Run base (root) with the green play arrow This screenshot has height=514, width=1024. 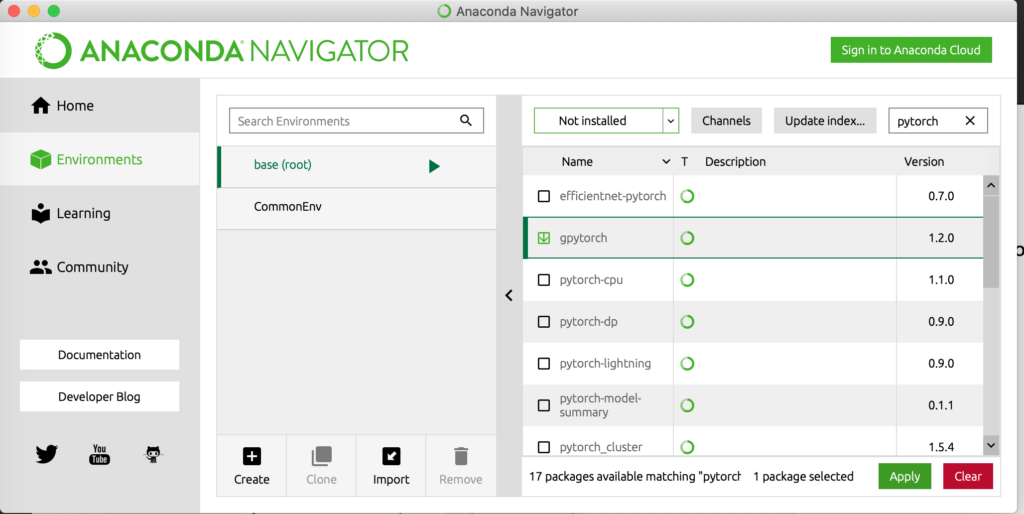[434, 167]
